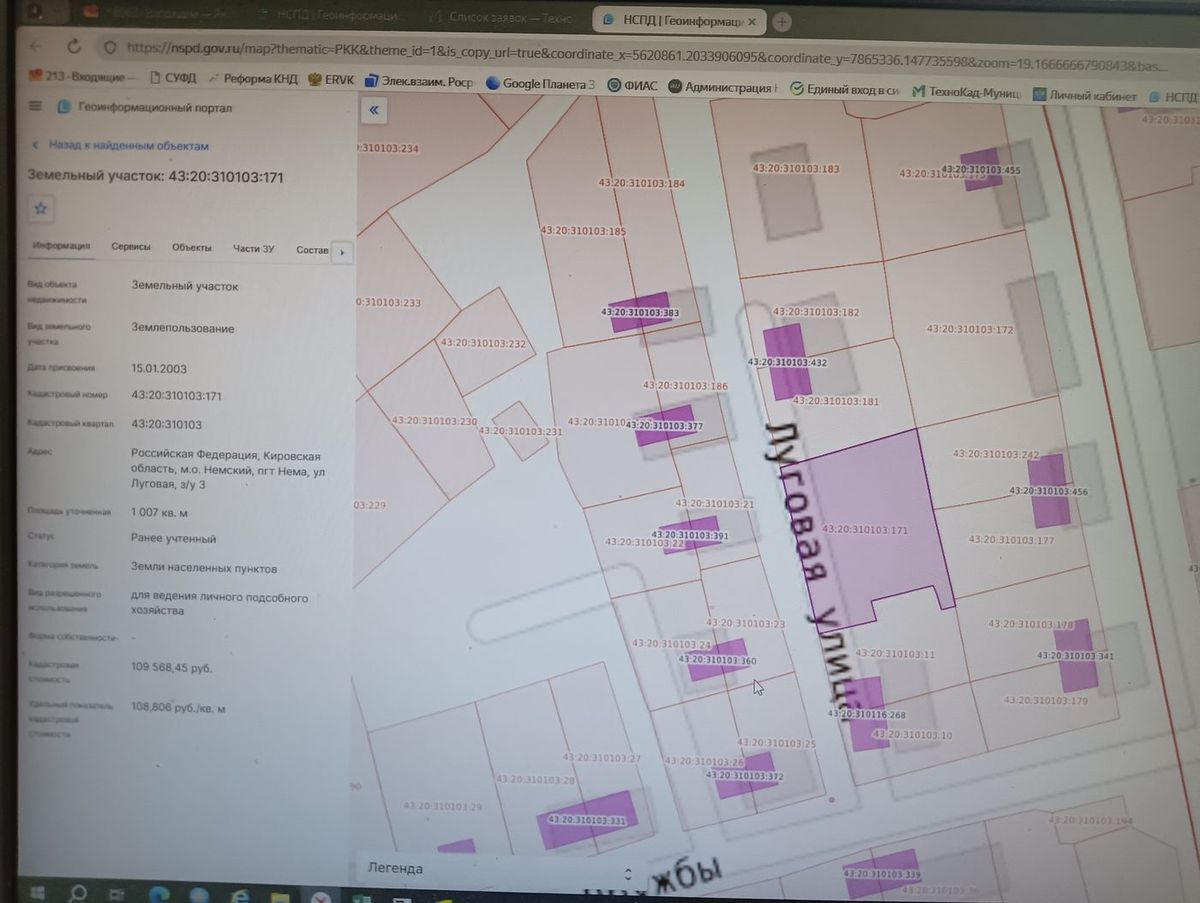Close the active НСПД browser tab
The width and height of the screenshot is (1200, 903).
[x=752, y=21]
